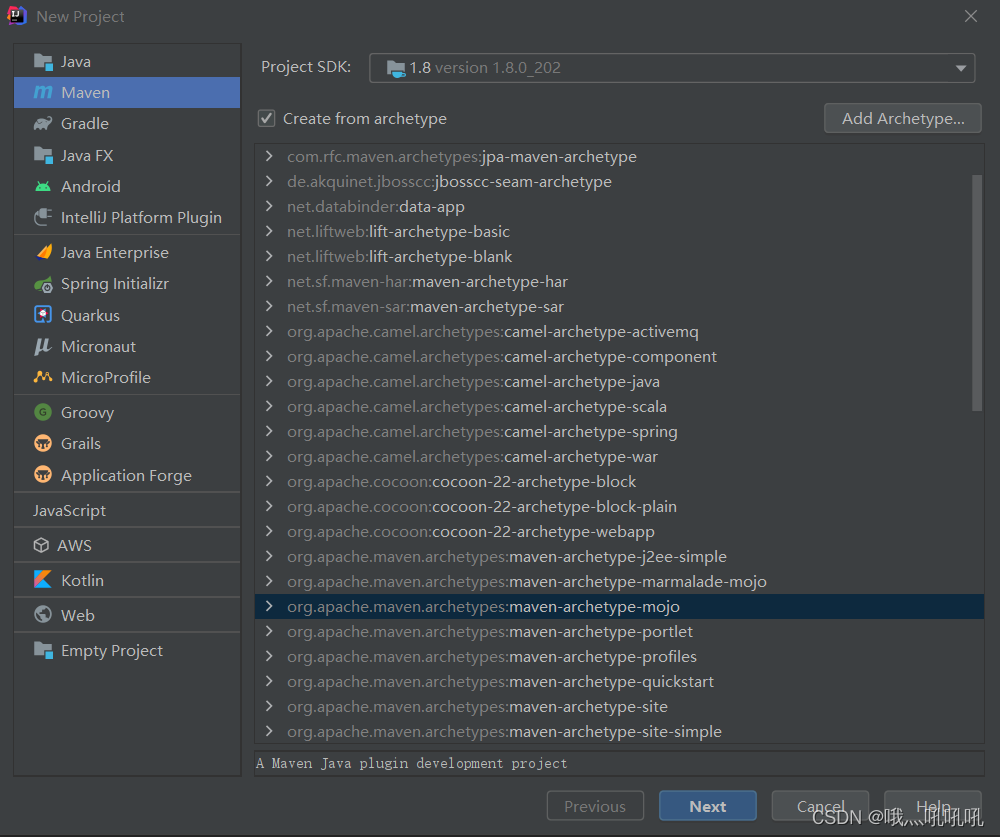The width and height of the screenshot is (1000, 837).
Task: Click the Gradle elephant icon
Action: point(43,123)
